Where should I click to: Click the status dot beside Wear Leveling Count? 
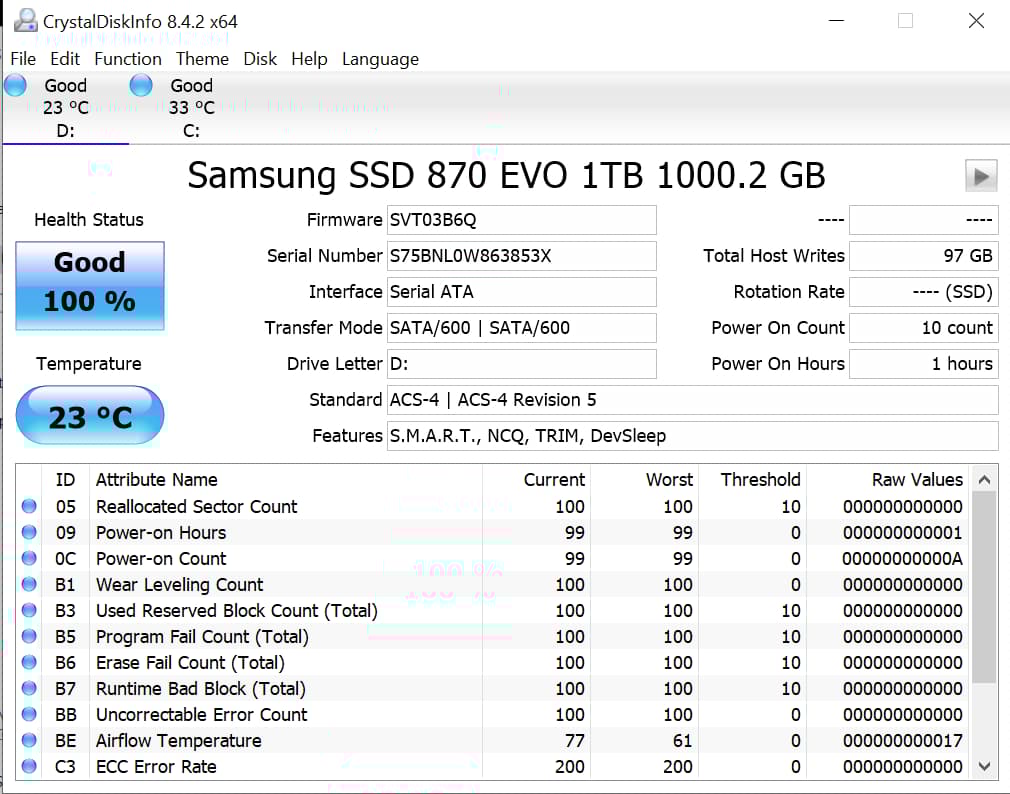[29, 585]
